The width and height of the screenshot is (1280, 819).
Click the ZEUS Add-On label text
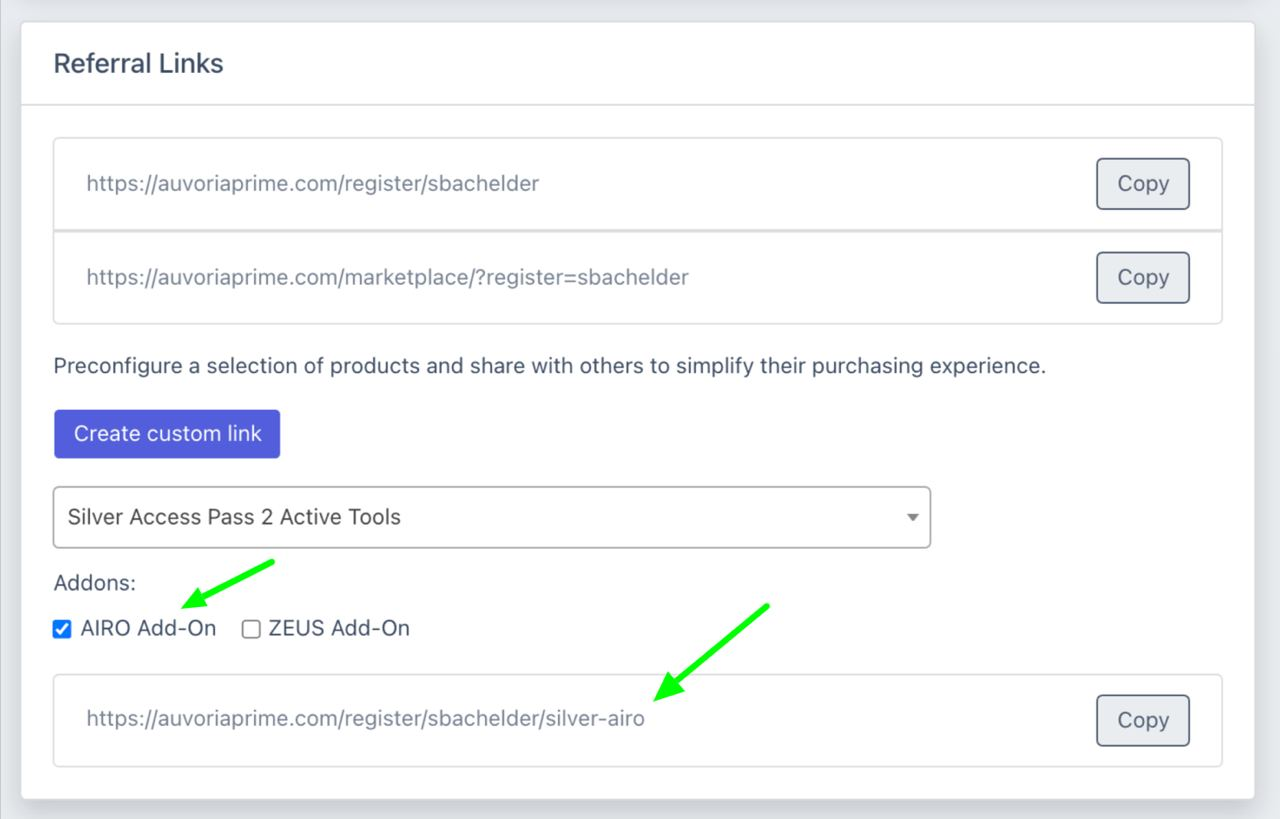339,629
